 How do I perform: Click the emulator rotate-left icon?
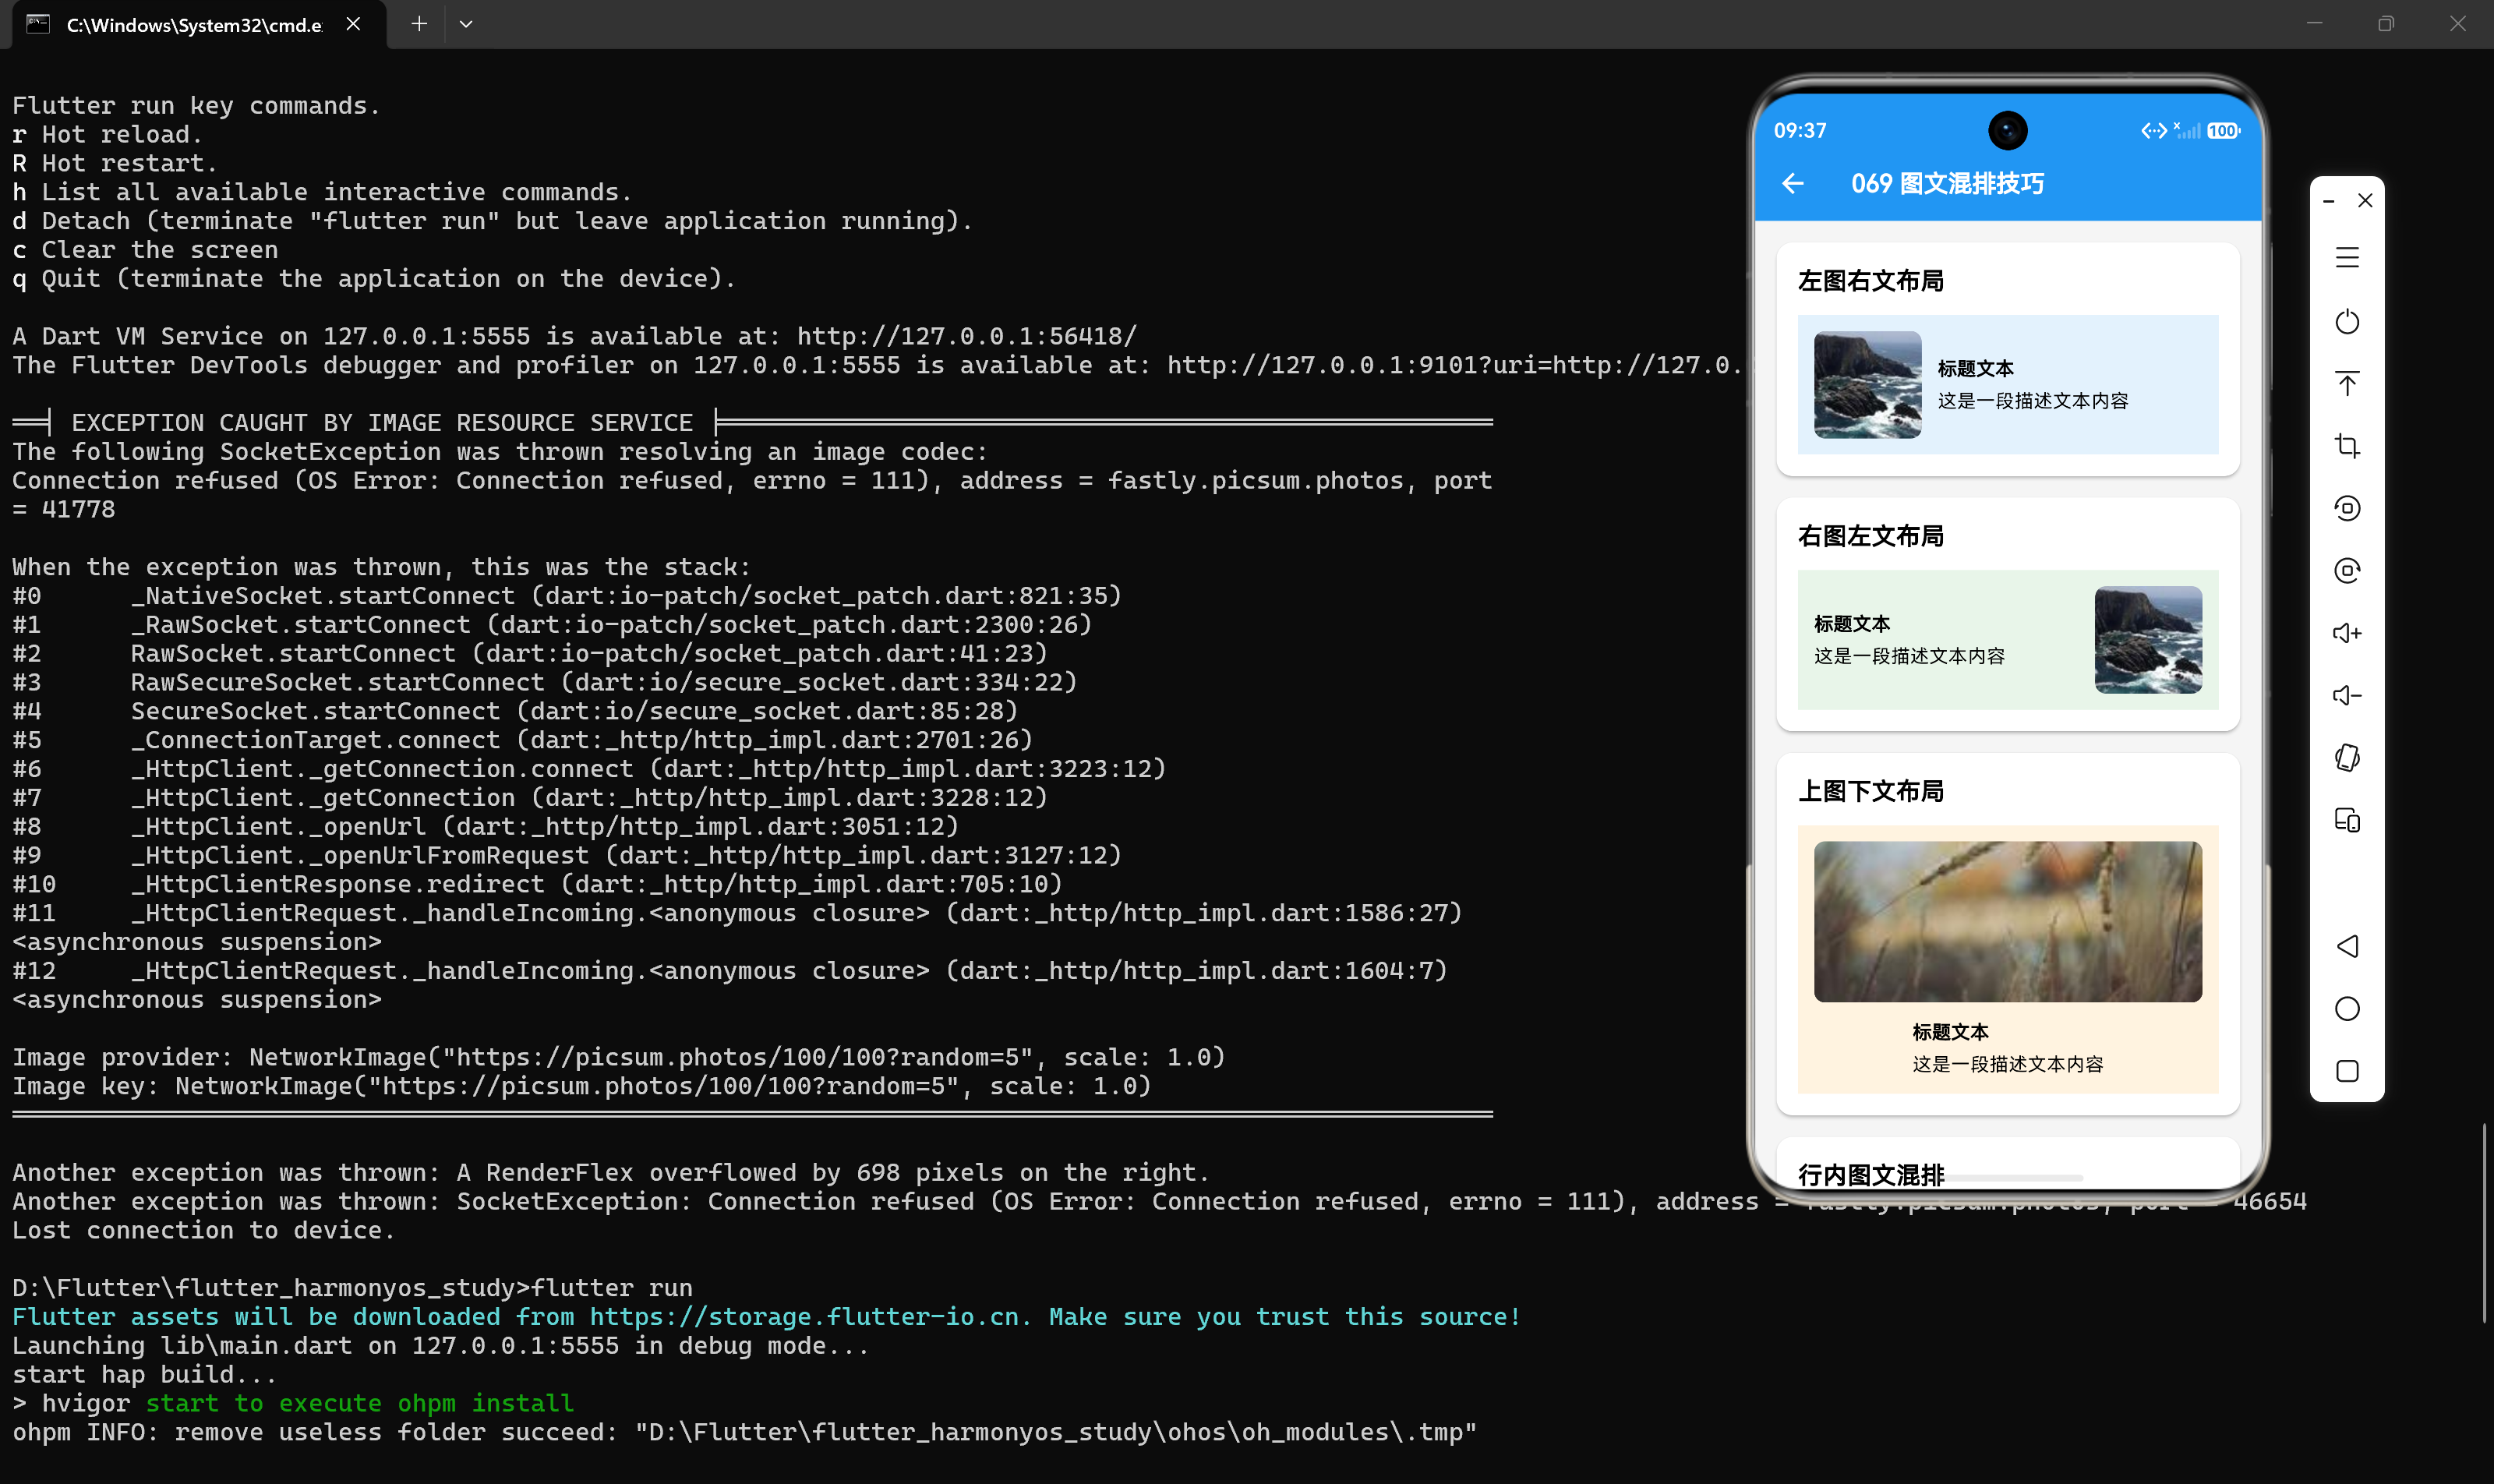pyautogui.click(x=2347, y=508)
